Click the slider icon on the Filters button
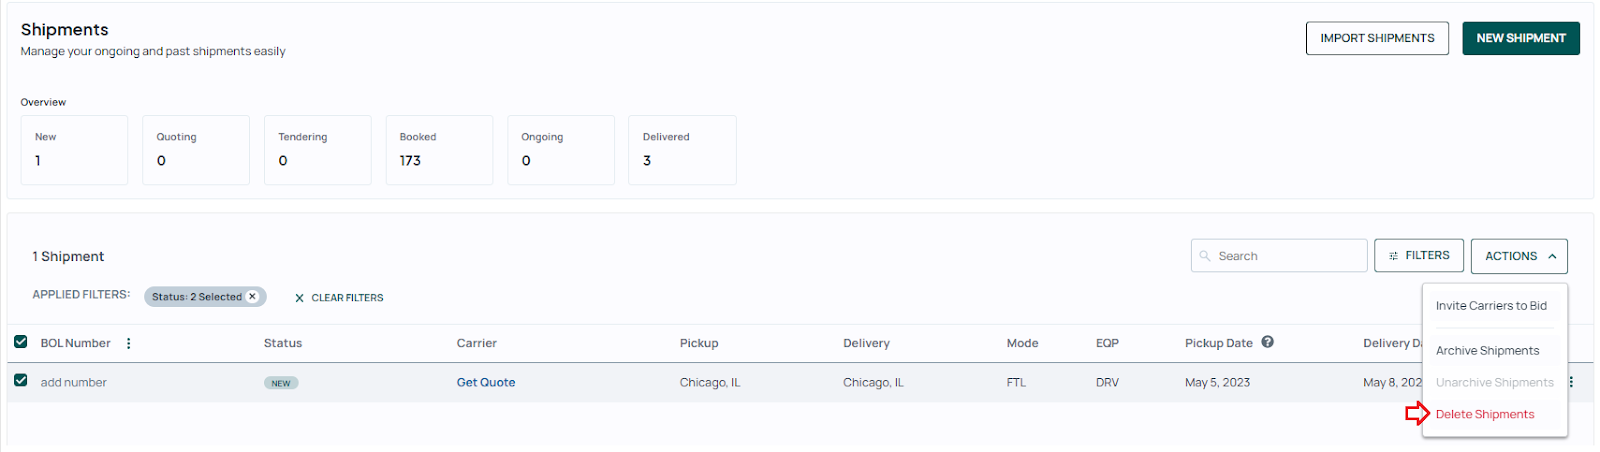The image size is (1600, 452). [x=1393, y=256]
